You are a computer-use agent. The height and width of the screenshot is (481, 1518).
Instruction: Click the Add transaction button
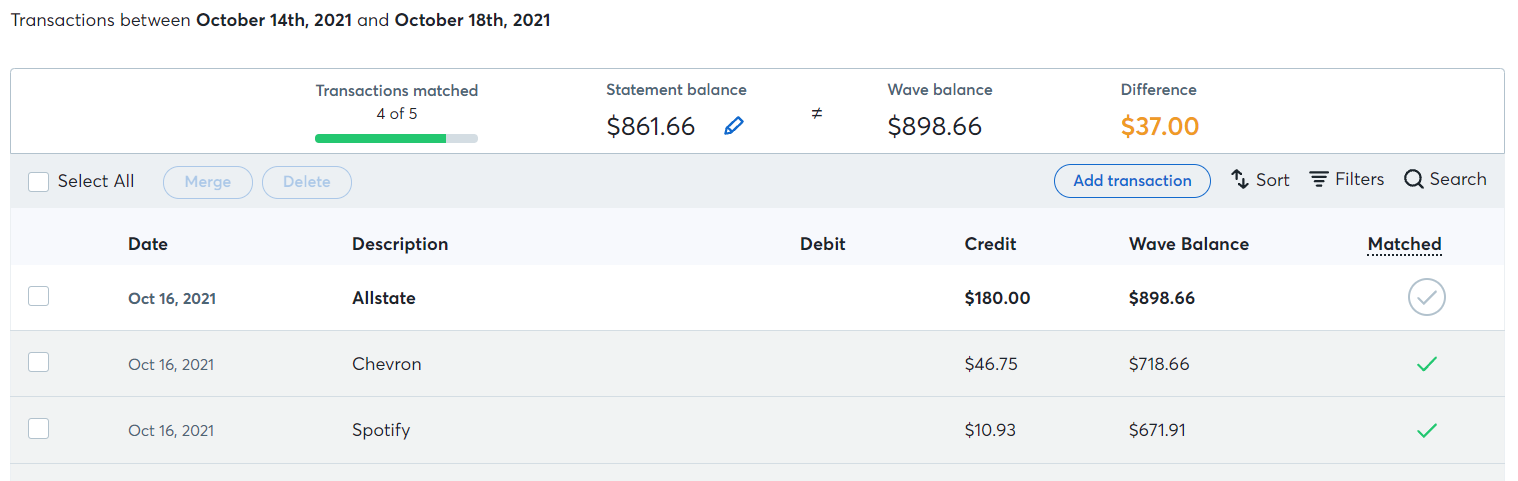pos(1132,181)
